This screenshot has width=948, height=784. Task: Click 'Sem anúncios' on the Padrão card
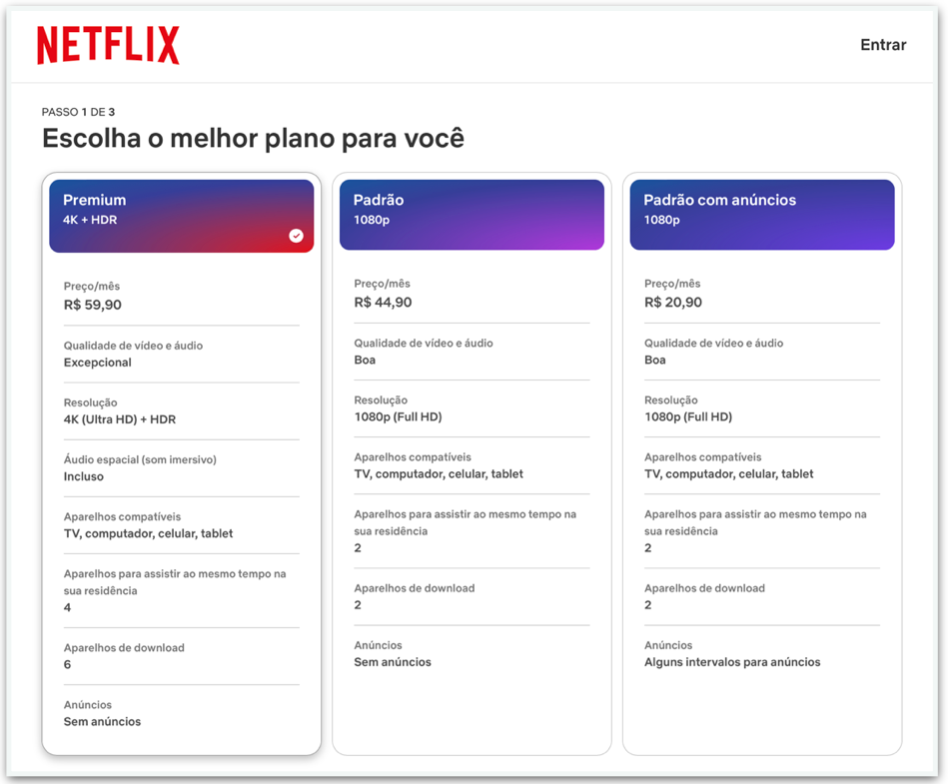392,662
